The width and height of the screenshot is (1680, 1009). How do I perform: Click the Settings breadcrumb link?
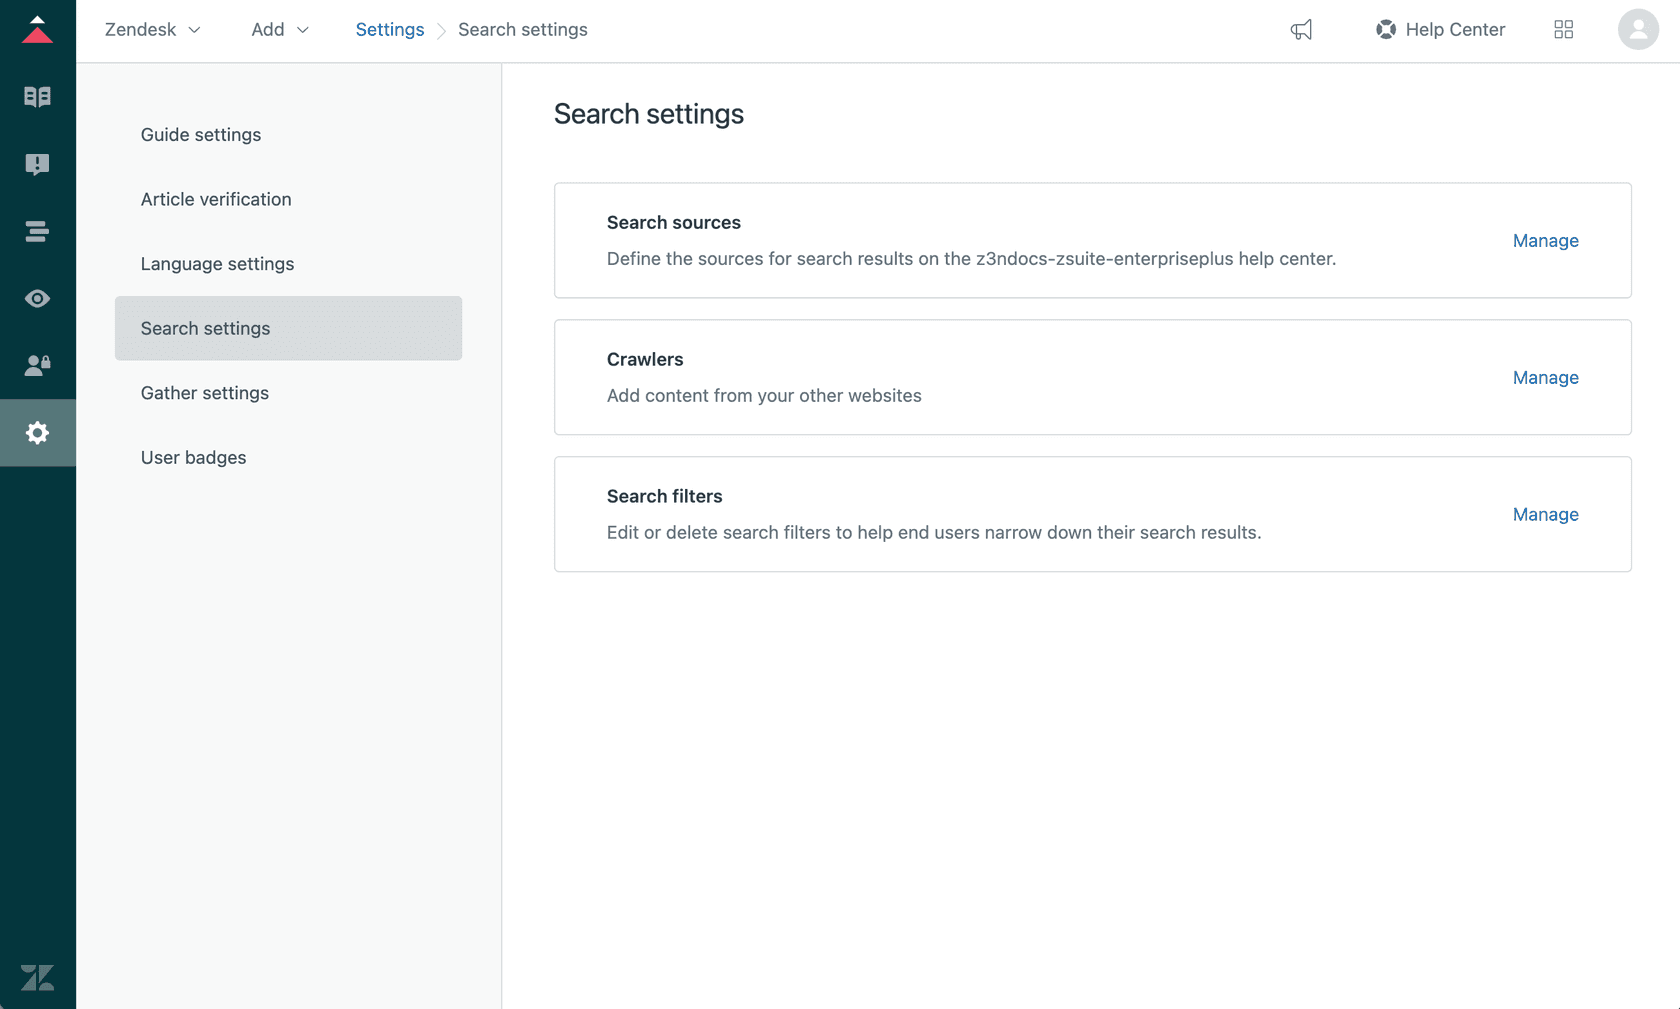(x=389, y=30)
